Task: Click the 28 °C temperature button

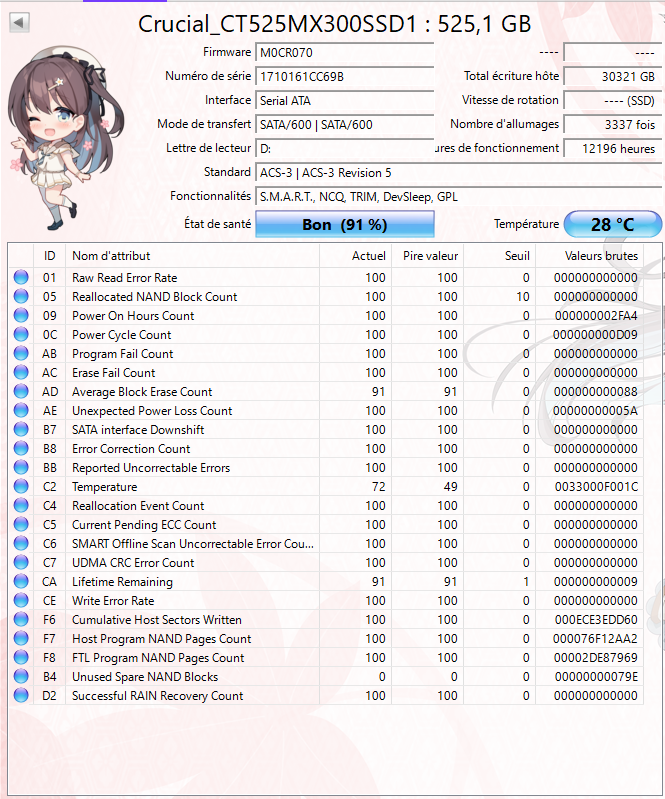Action: (x=613, y=224)
